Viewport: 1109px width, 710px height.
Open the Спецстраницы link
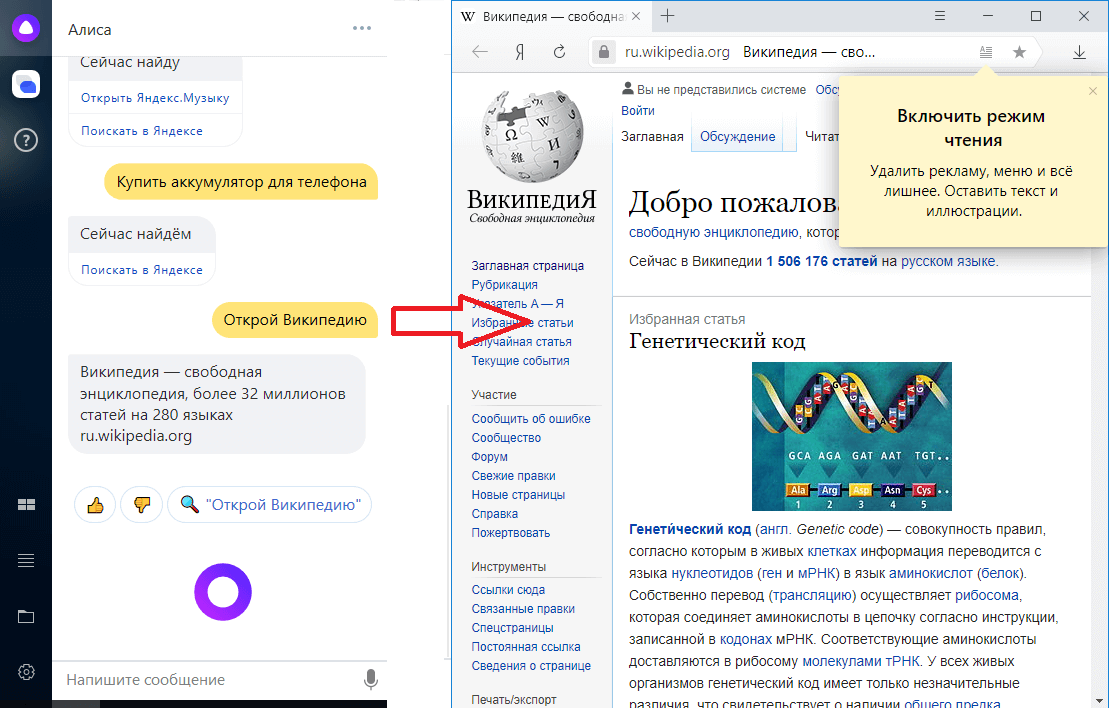[513, 628]
